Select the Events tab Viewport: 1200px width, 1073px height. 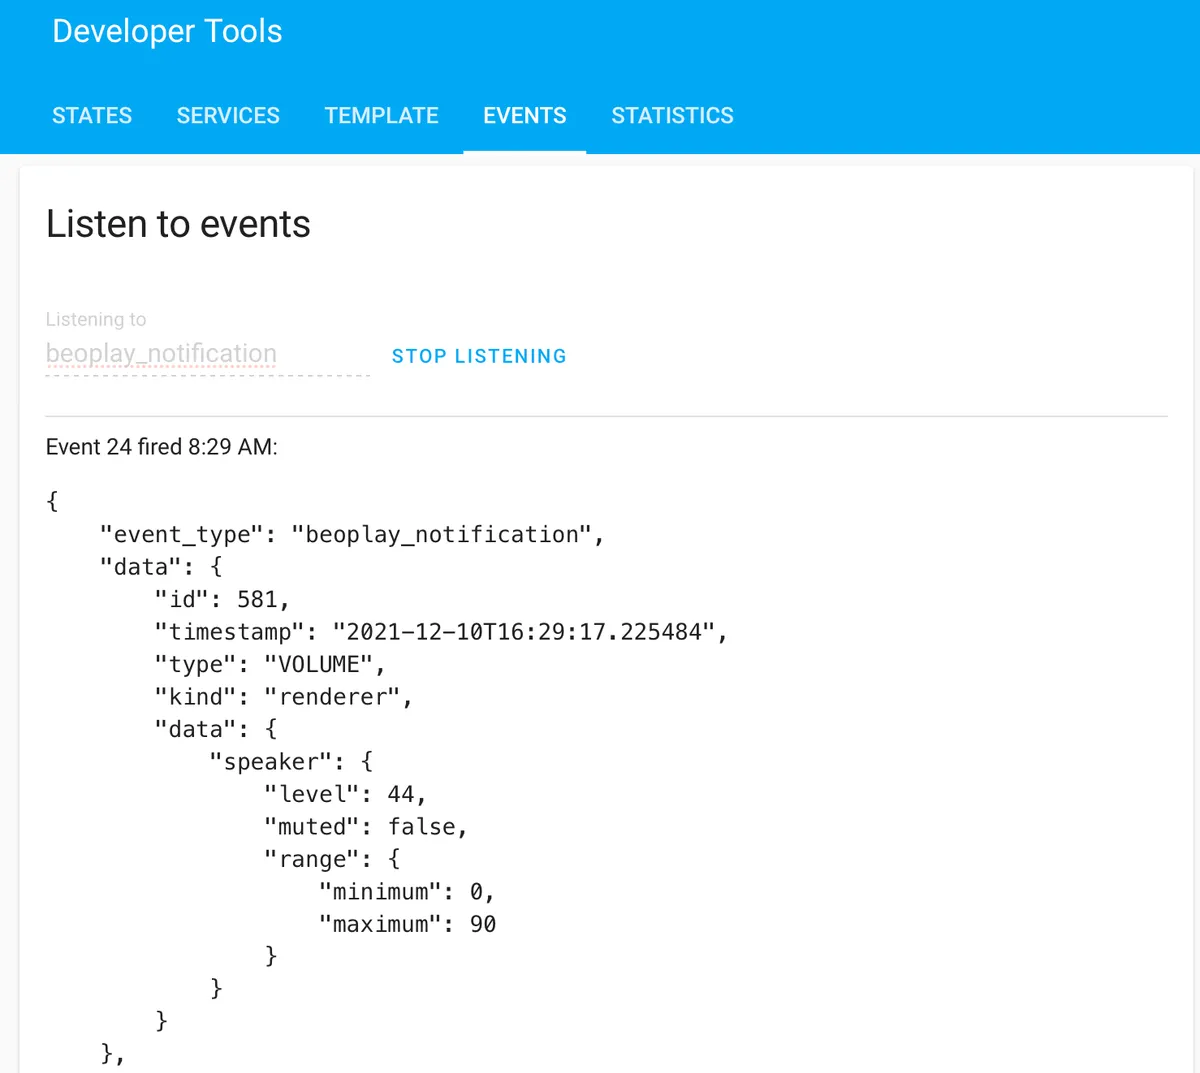525,116
